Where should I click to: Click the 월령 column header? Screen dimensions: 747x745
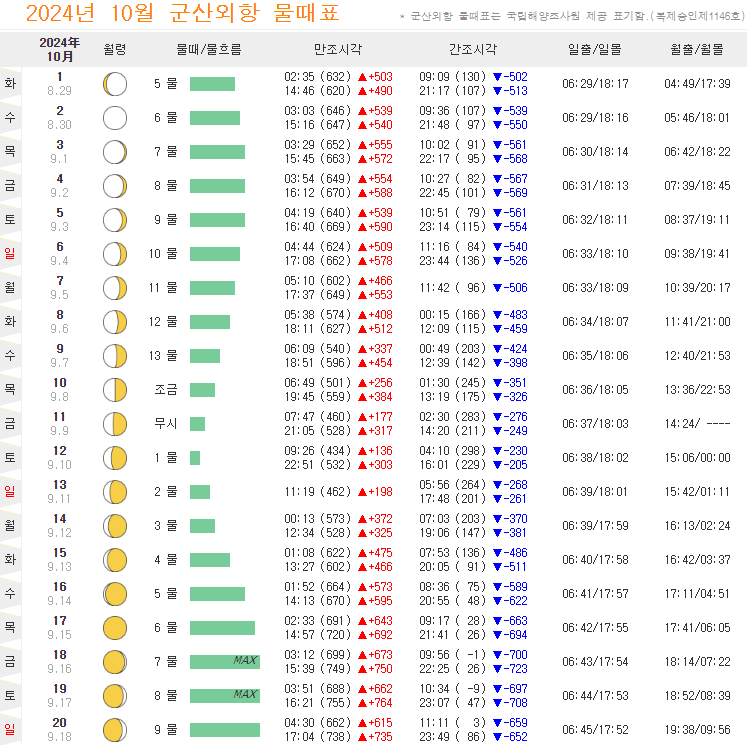point(115,49)
